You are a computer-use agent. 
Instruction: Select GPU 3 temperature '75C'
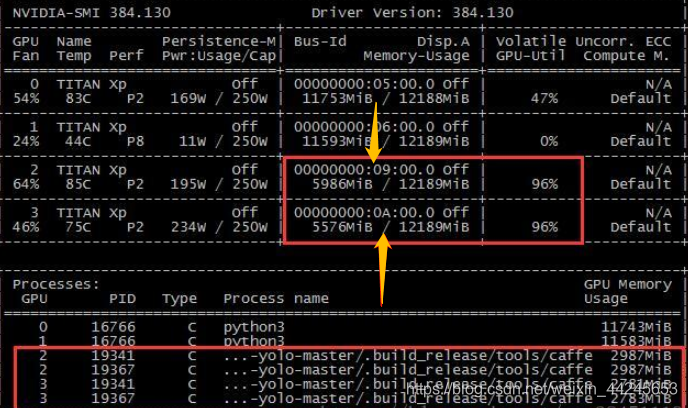(x=78, y=227)
